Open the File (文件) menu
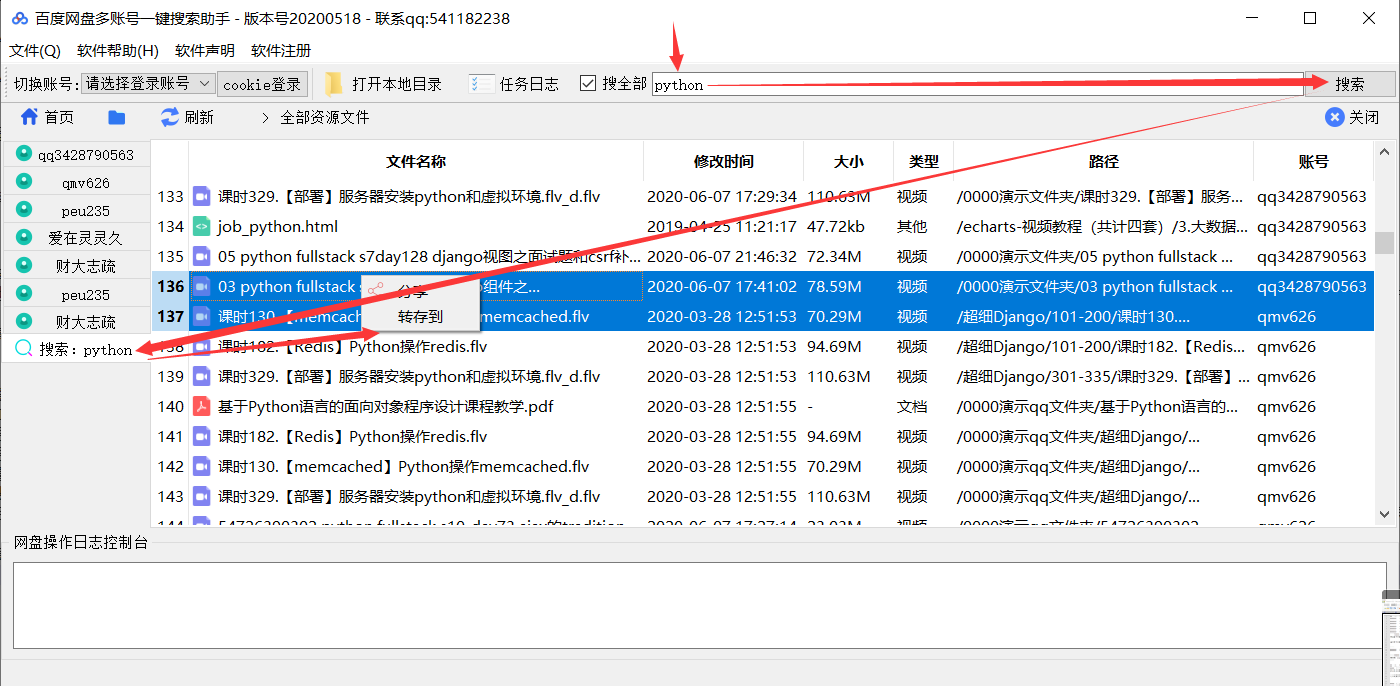1400x686 pixels. [34, 50]
